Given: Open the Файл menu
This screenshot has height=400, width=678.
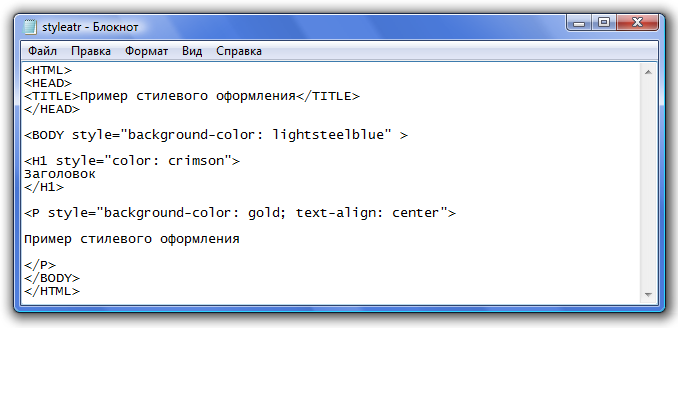Looking at the screenshot, I should coord(42,51).
